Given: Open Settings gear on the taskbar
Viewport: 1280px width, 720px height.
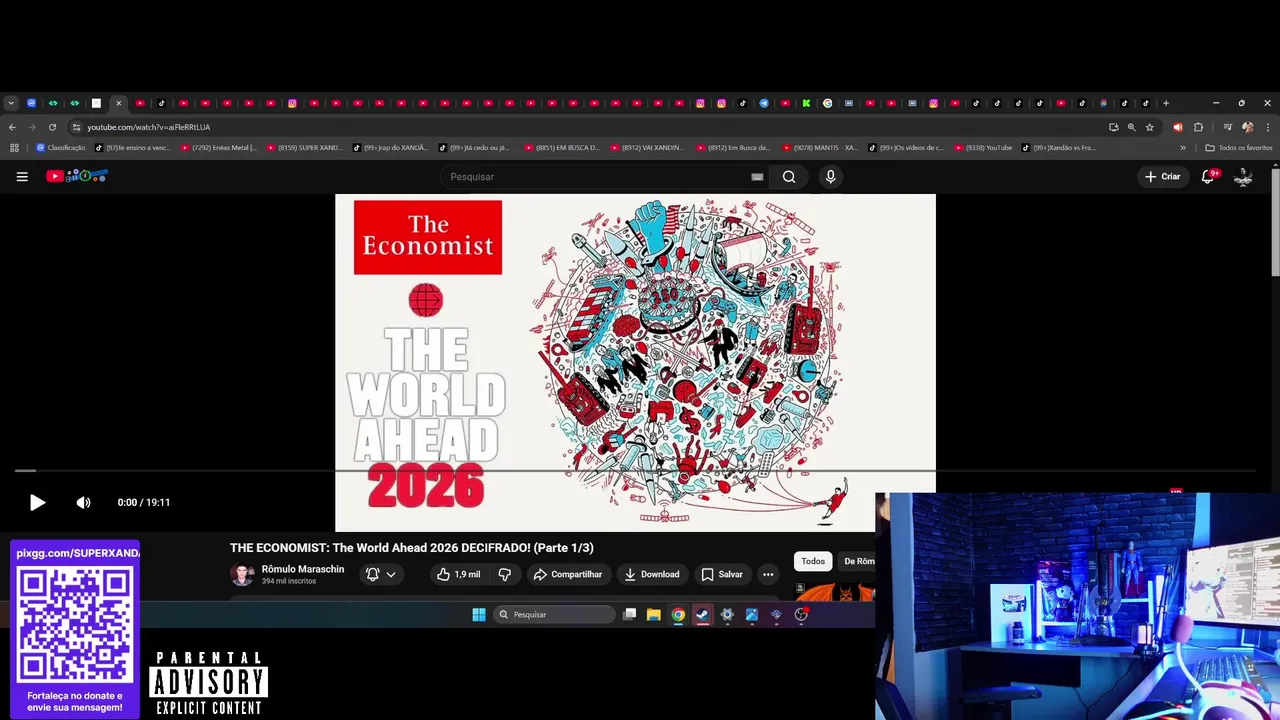Looking at the screenshot, I should 727,615.
